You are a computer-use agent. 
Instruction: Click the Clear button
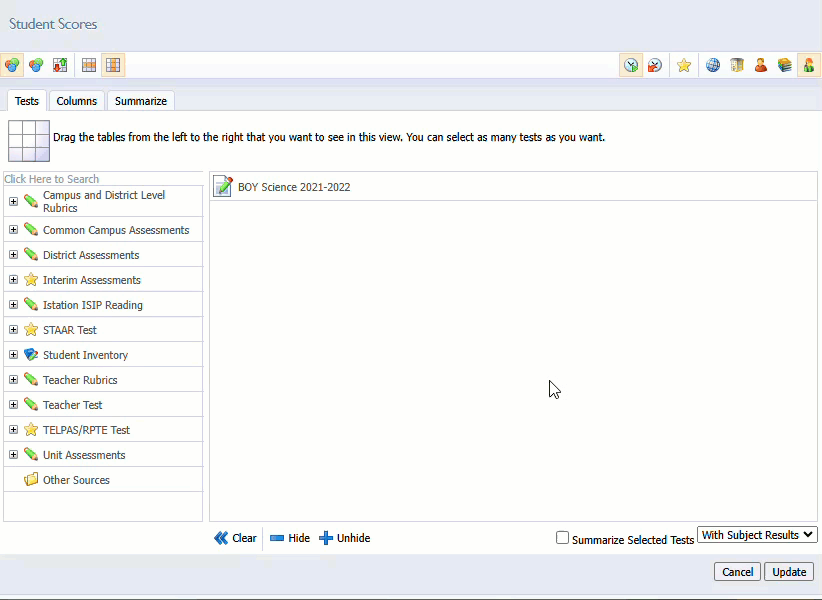[235, 538]
